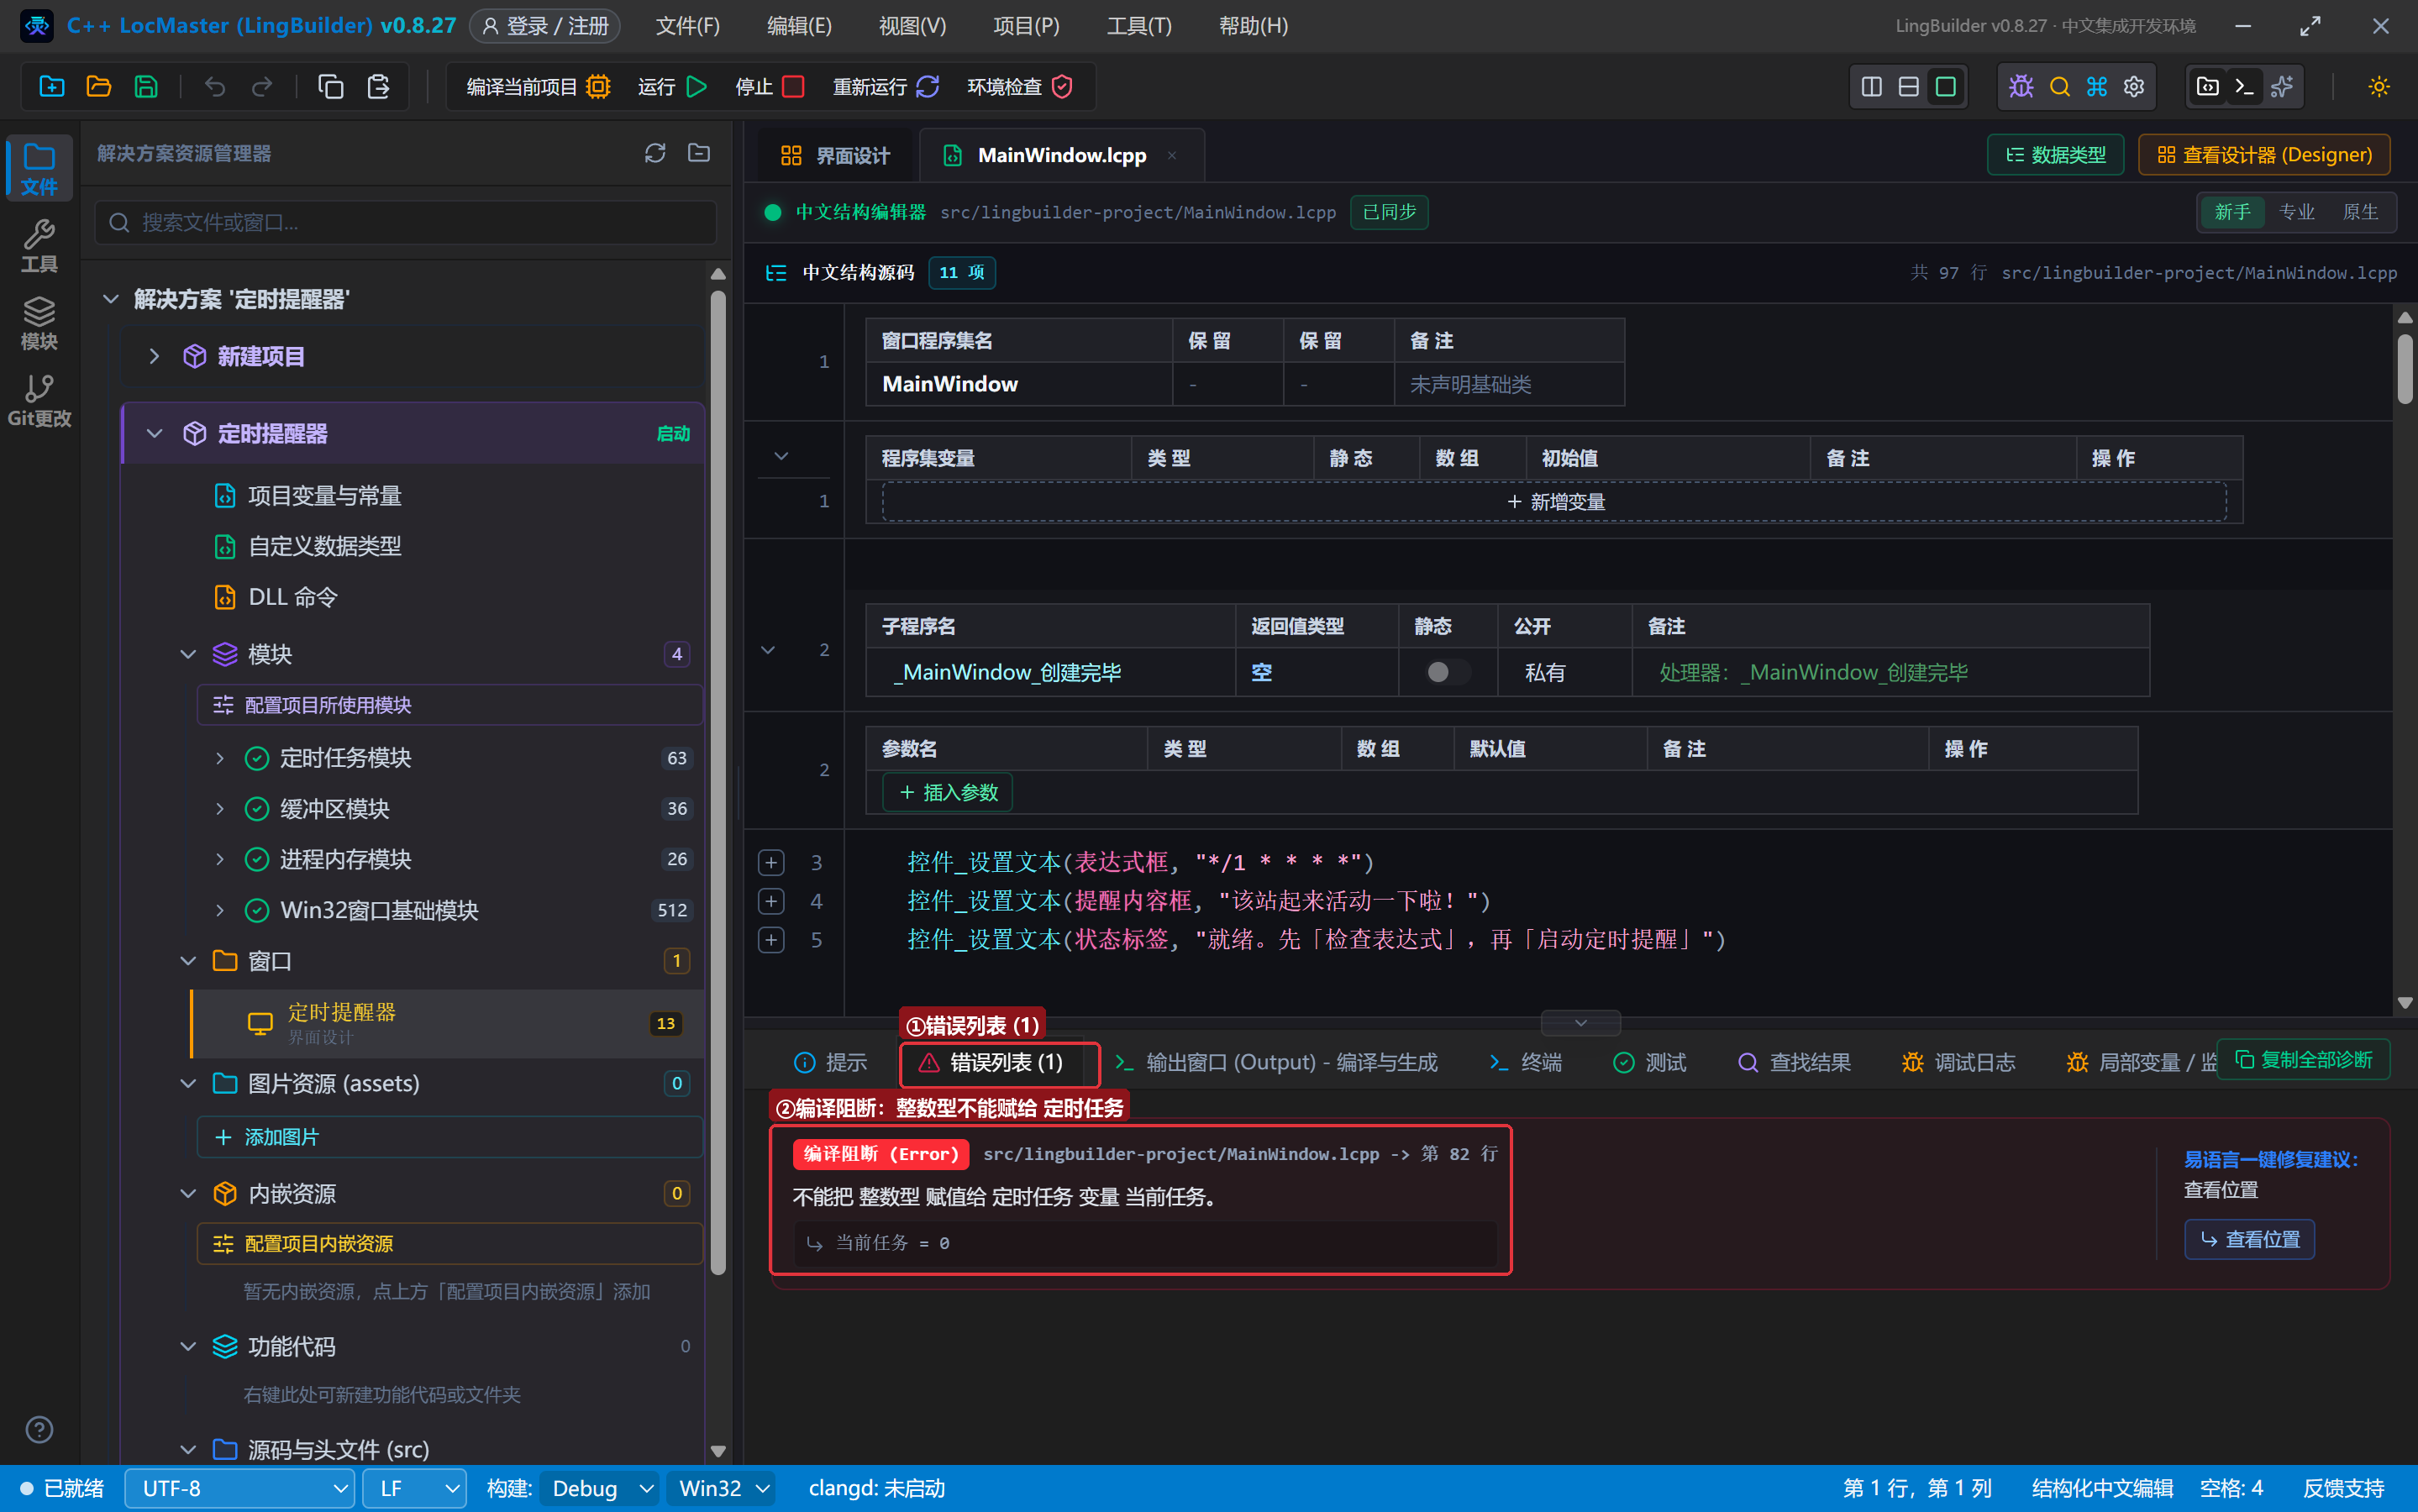The height and width of the screenshot is (1512, 2418).
Task: Open the 工具(T) menu
Action: tap(1138, 26)
